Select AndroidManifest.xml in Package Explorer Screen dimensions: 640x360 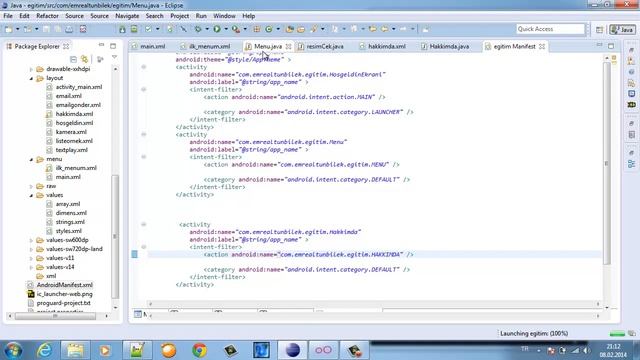64,285
